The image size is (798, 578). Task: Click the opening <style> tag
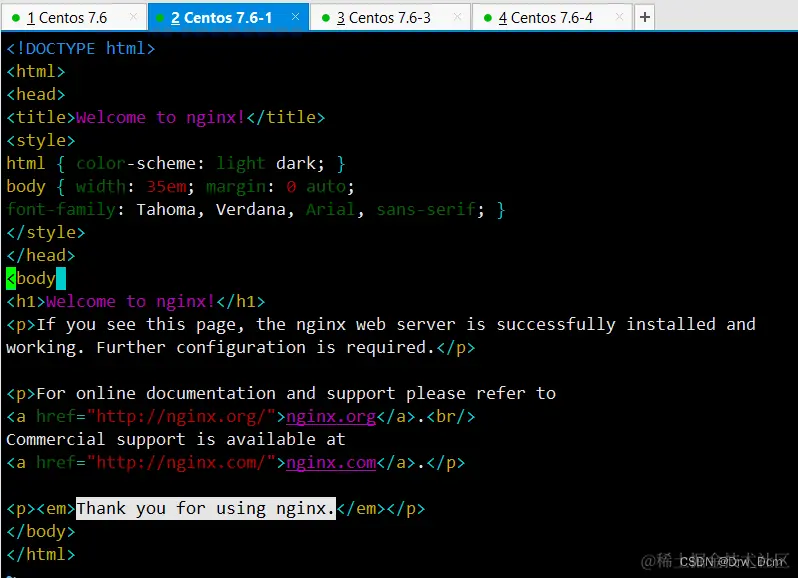[x=41, y=141]
